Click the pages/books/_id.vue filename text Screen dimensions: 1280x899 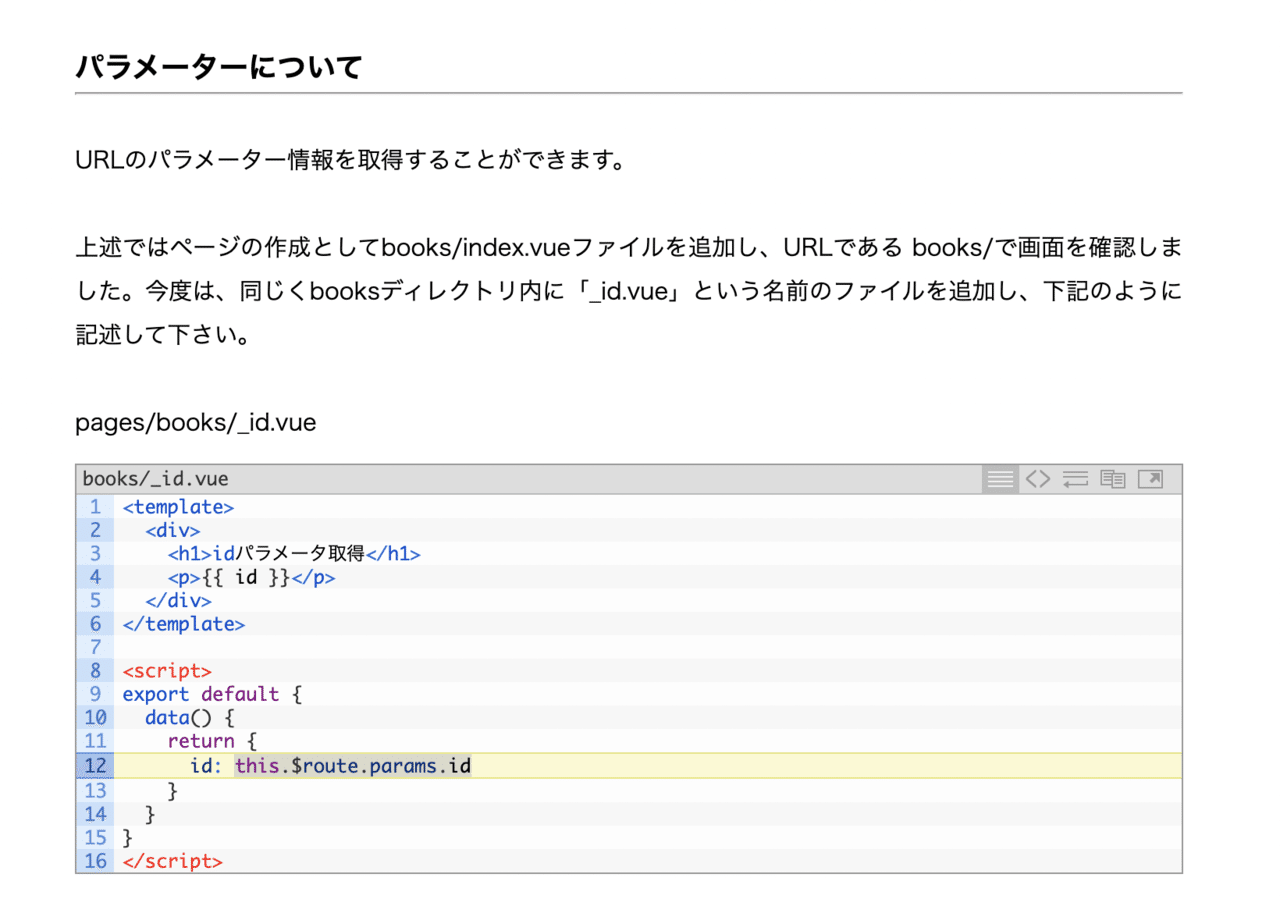tap(195, 422)
